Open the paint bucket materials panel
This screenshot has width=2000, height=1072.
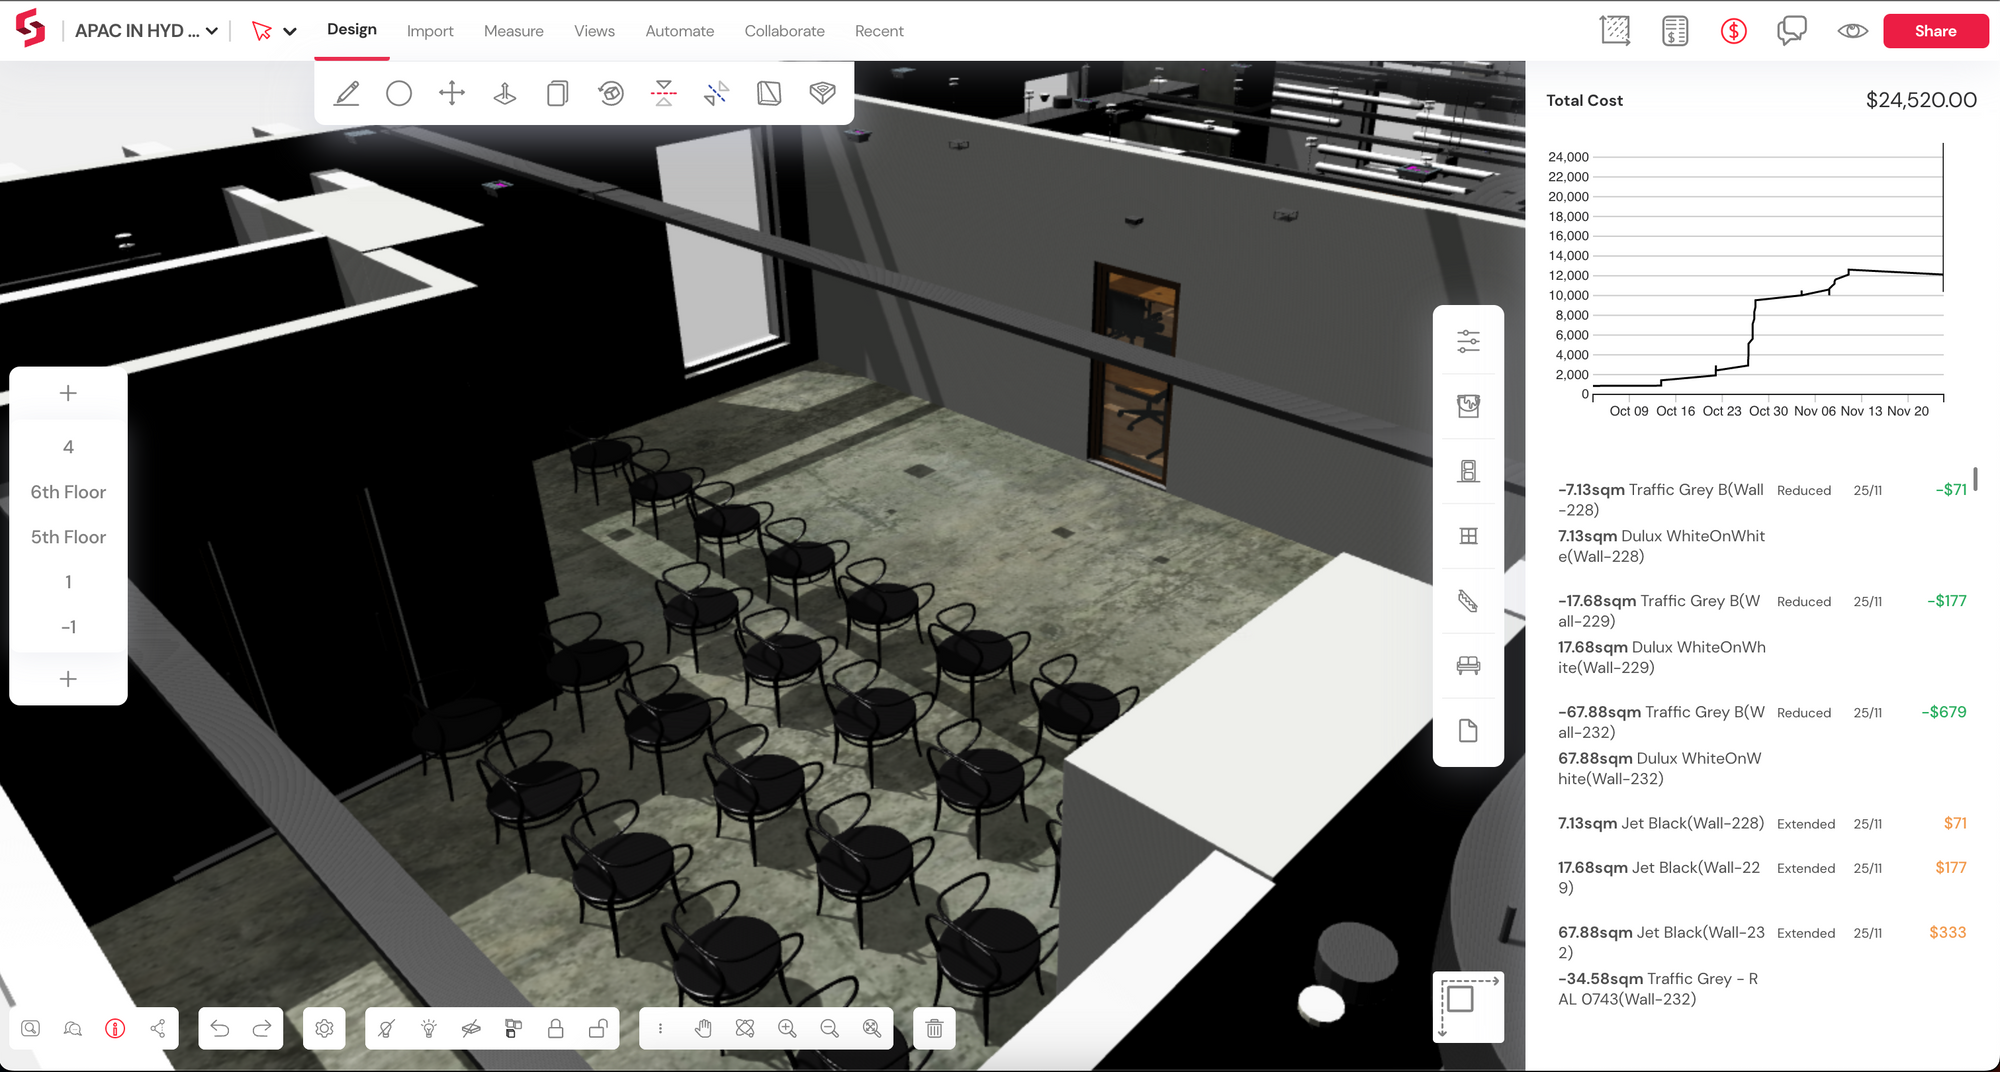(1468, 406)
